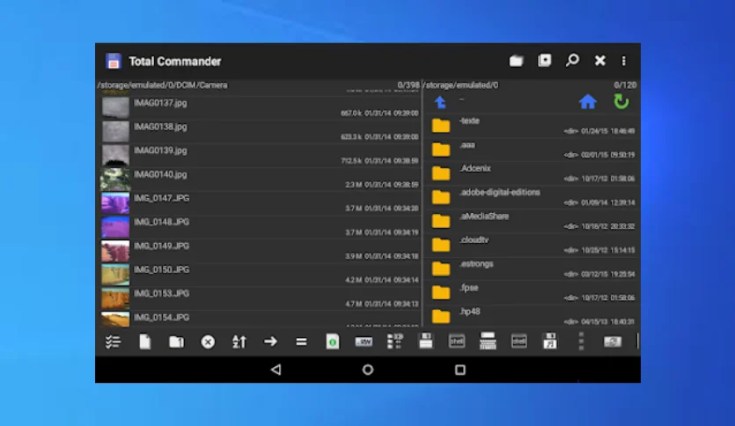
Task: Select the IMAG0139.jpg thumbnail
Action: pyautogui.click(x=115, y=155)
